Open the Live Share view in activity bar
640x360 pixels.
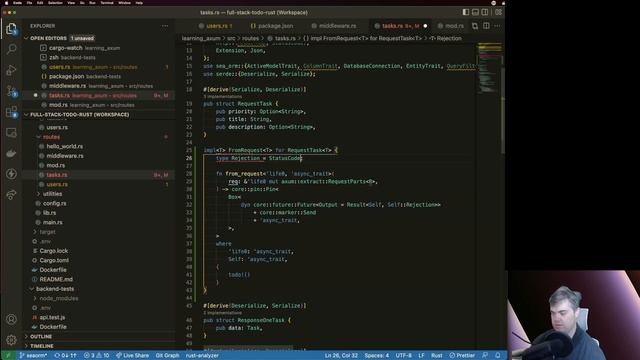(11, 195)
